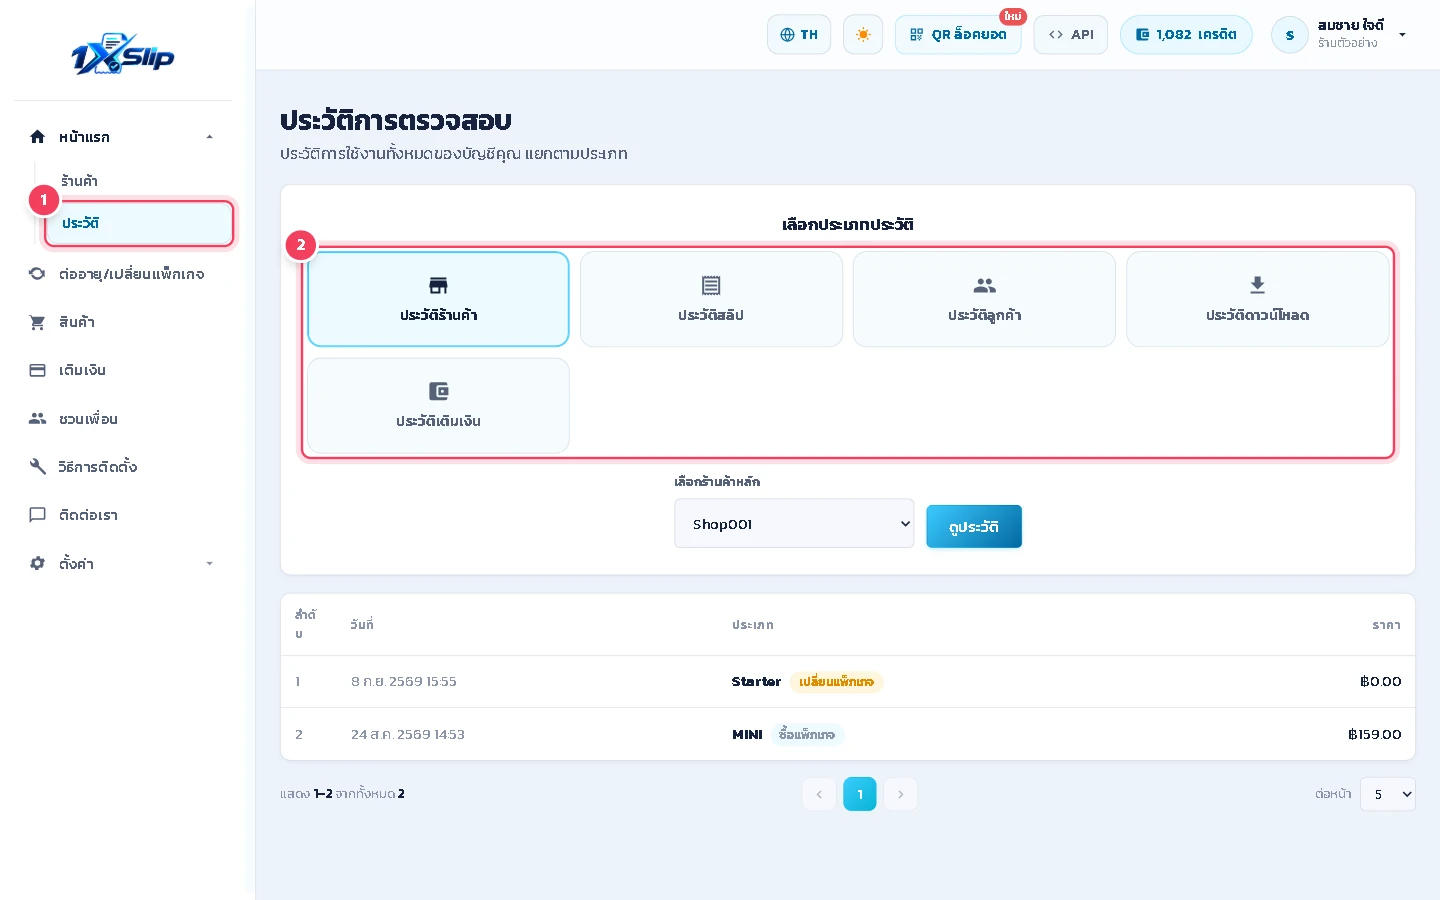
Task: Select the ประวัติดาวน์โหลด history type card
Action: 1257,299
